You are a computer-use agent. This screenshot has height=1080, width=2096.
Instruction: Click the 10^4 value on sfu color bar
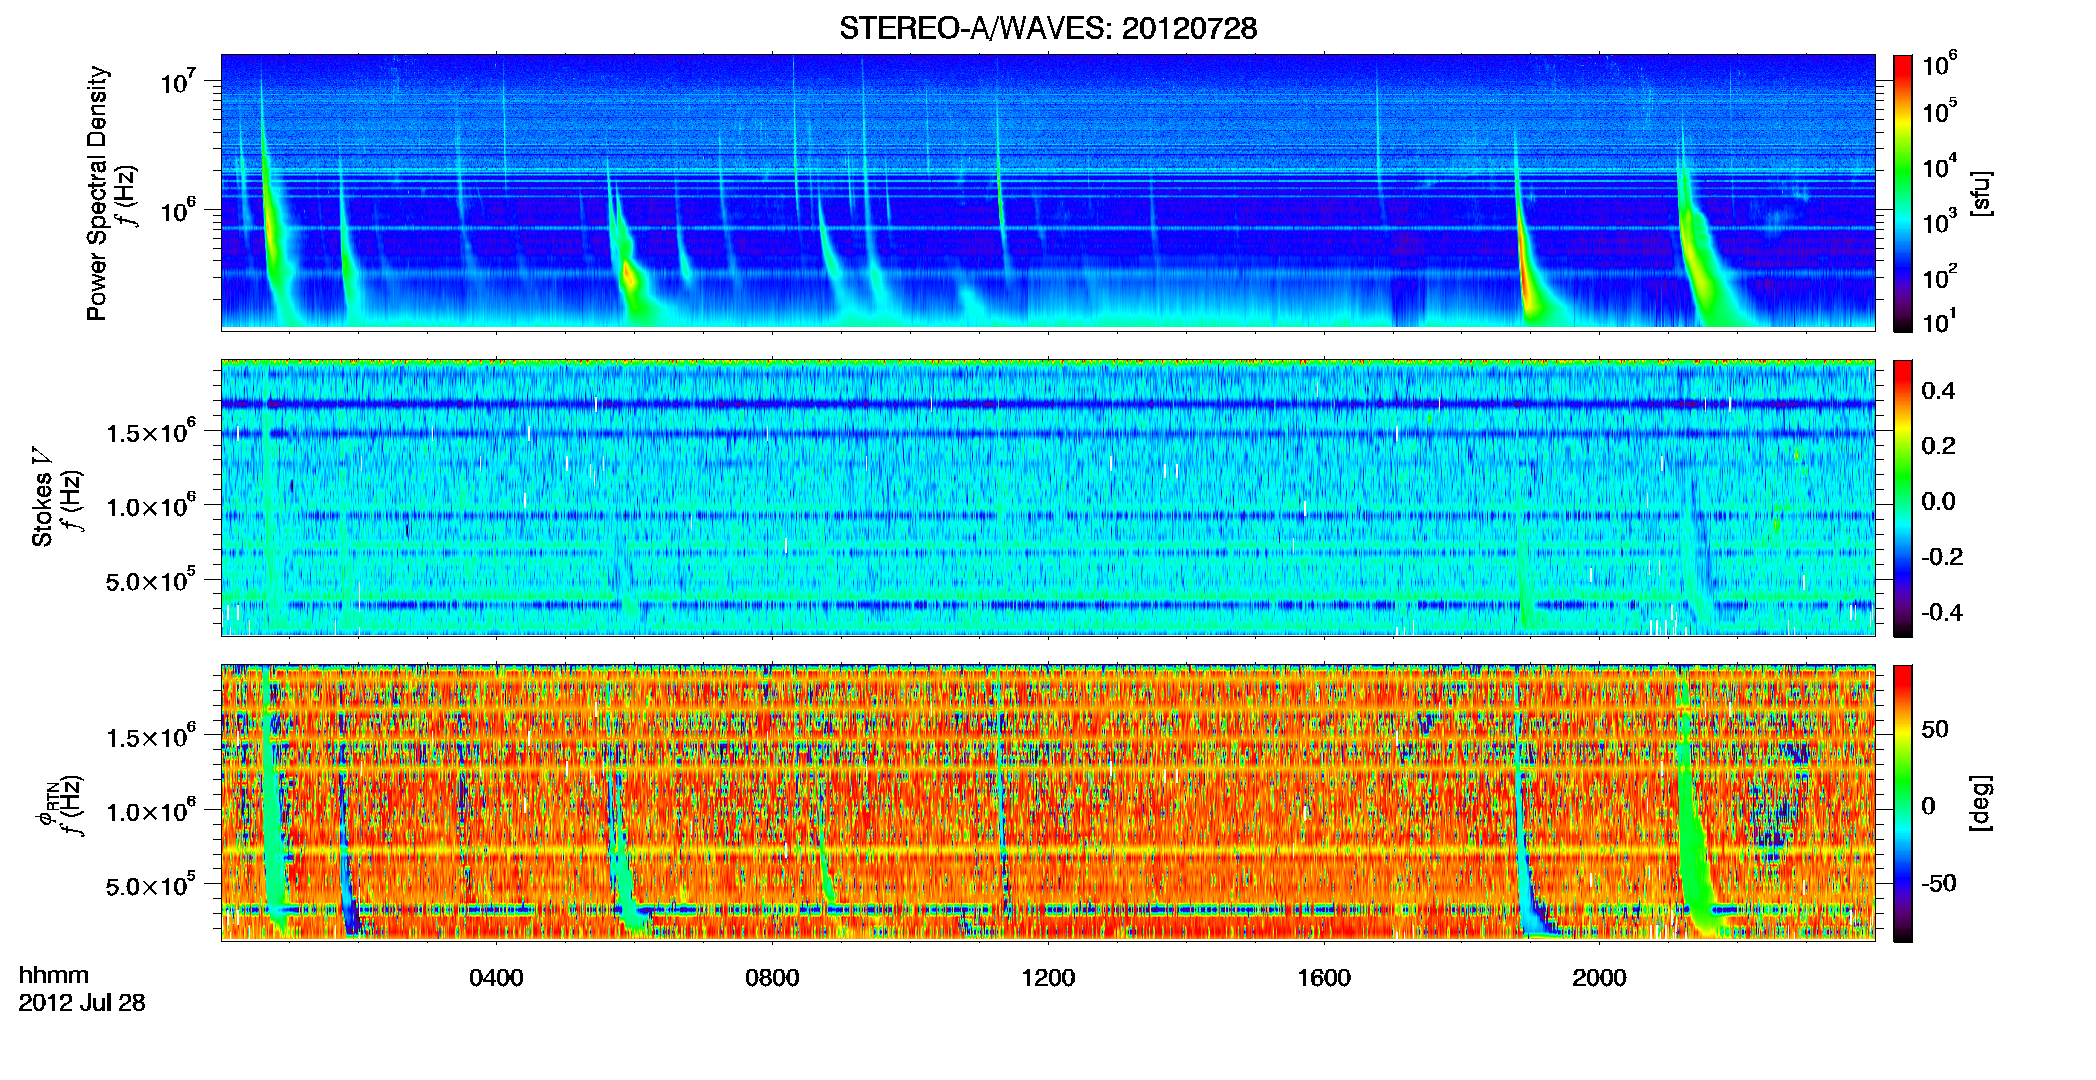[x=1939, y=167]
